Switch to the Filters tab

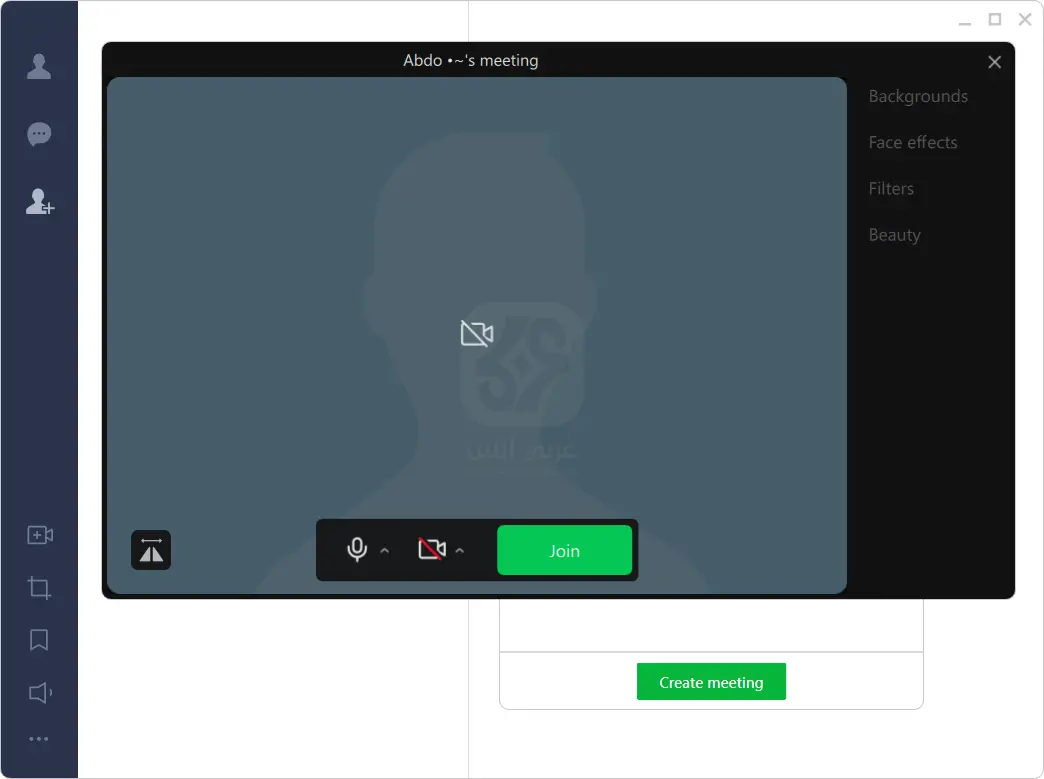890,188
